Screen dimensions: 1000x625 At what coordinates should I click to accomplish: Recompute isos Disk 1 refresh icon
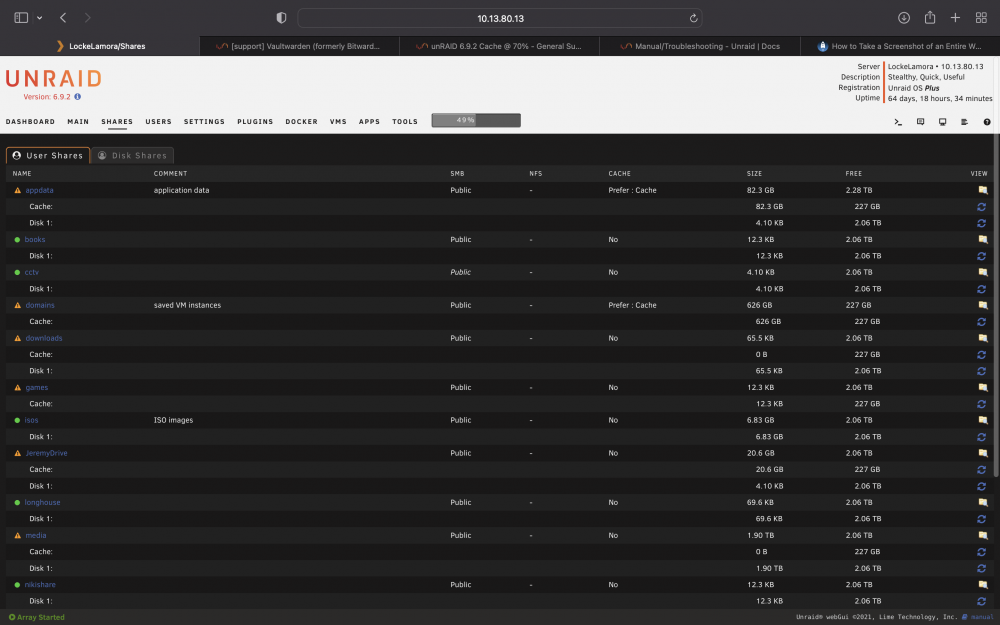[982, 437]
